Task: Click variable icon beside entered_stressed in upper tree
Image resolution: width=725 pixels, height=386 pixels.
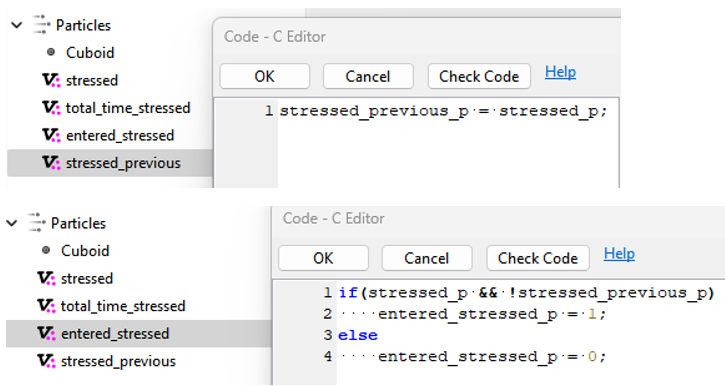Action: [x=51, y=135]
